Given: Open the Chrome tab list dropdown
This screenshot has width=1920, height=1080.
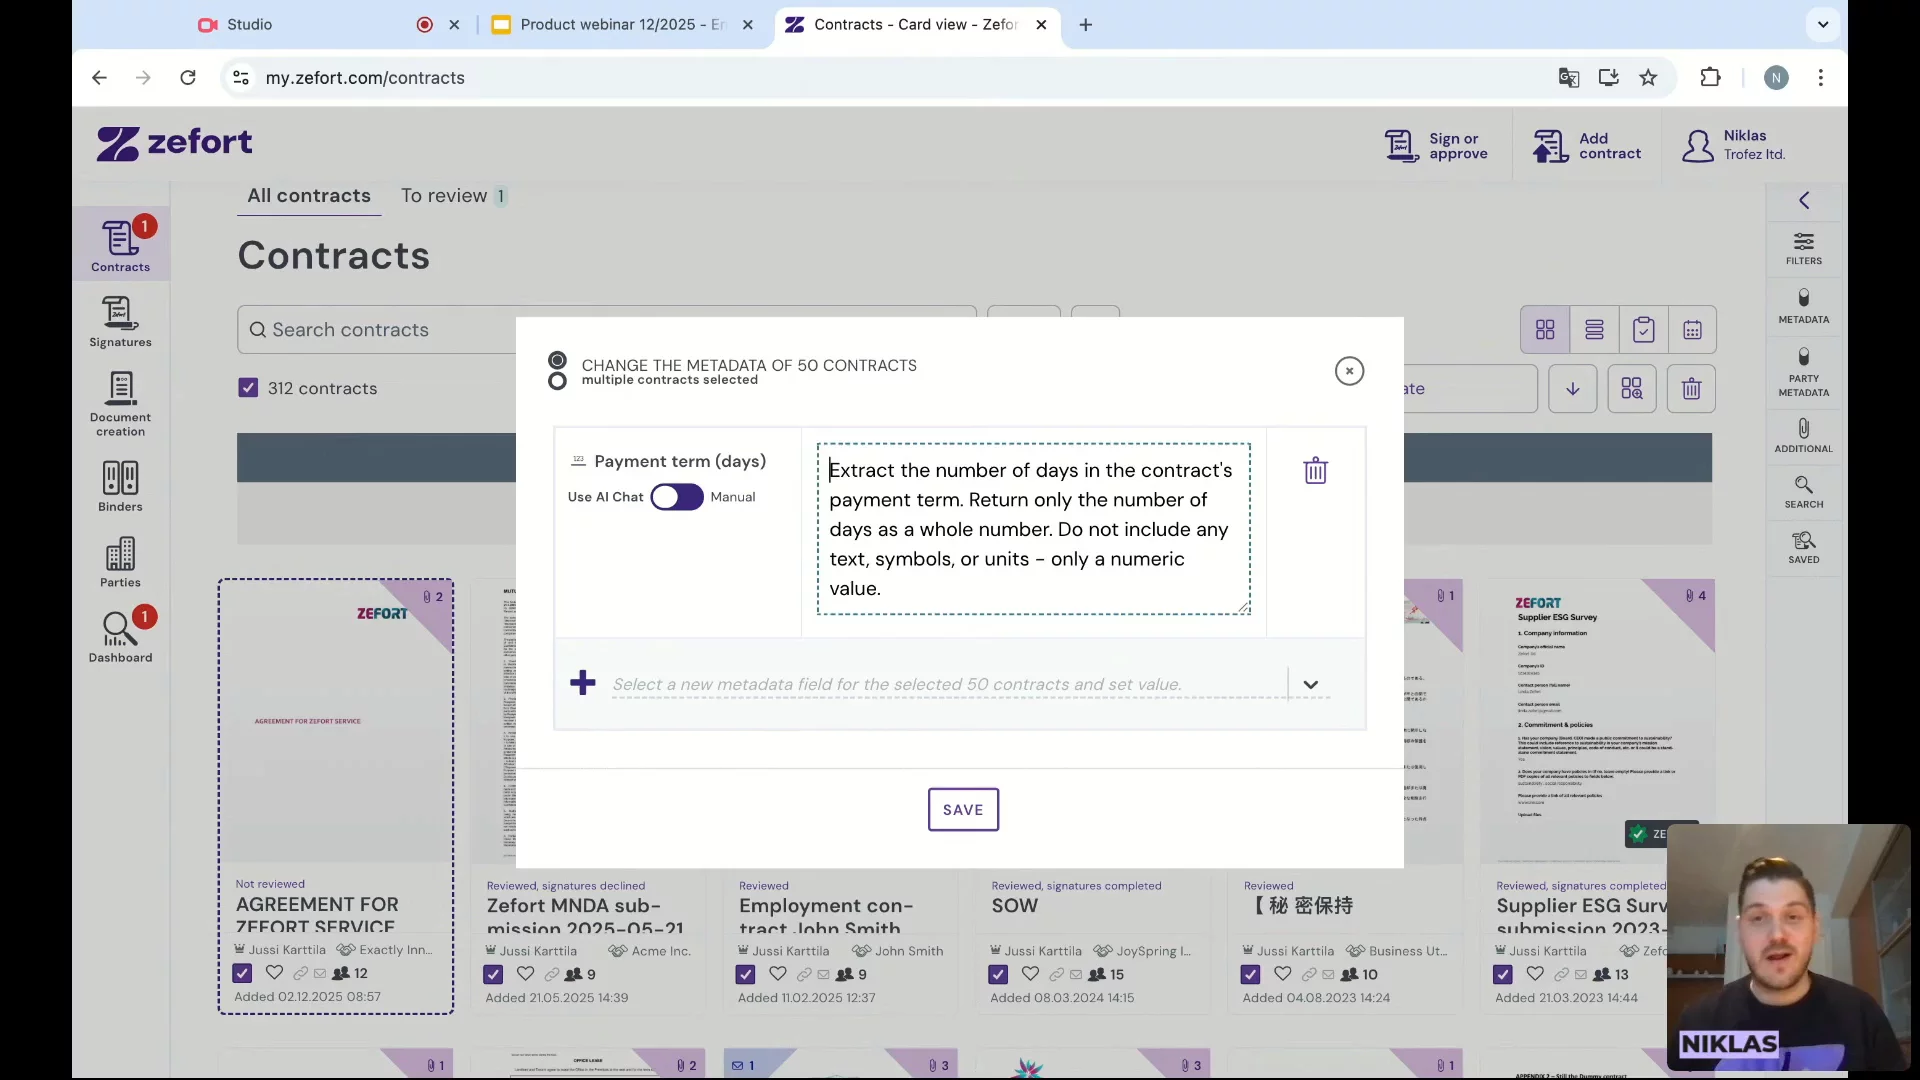Looking at the screenshot, I should click(x=1822, y=24).
